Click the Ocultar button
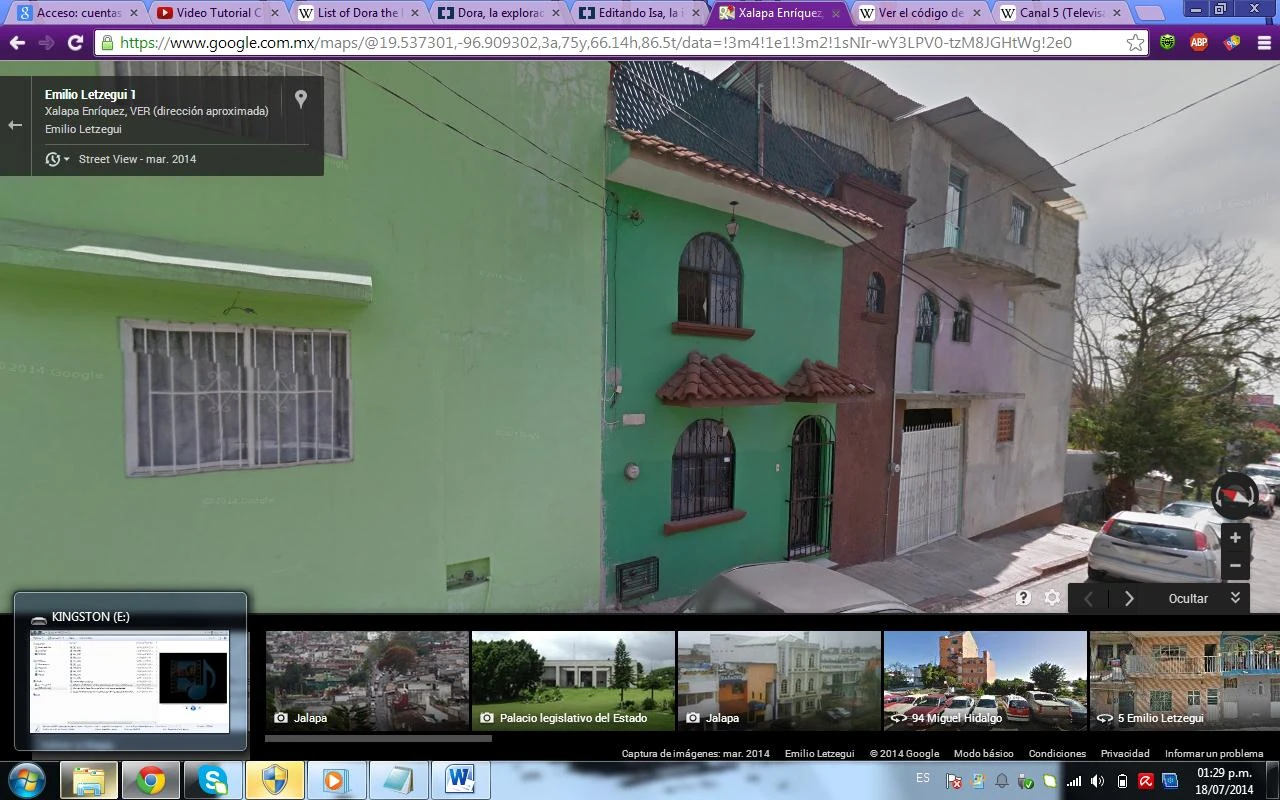Viewport: 1280px width, 800px height. click(1188, 598)
